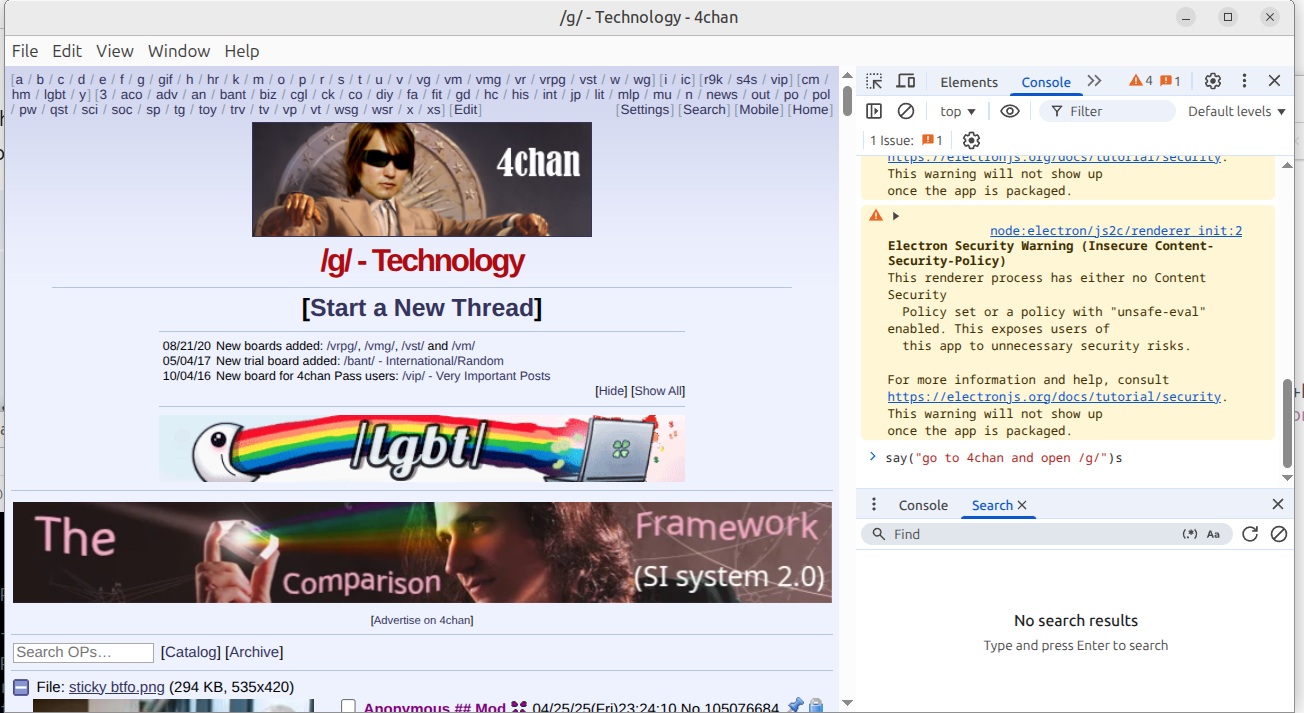1304x713 pixels.
Task: Open the Mobile link in board navigation
Action: pos(759,110)
